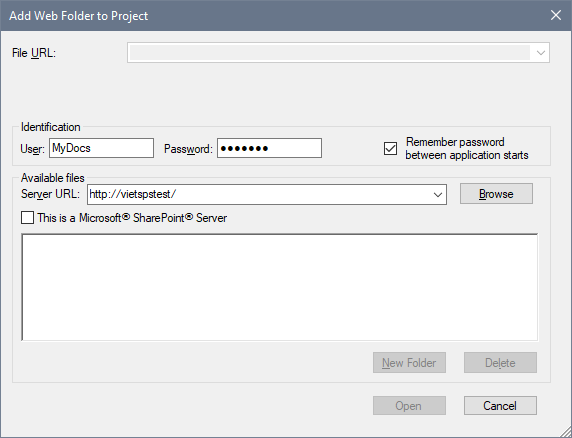Uncheck Remember password between application starts

(x=390, y=148)
